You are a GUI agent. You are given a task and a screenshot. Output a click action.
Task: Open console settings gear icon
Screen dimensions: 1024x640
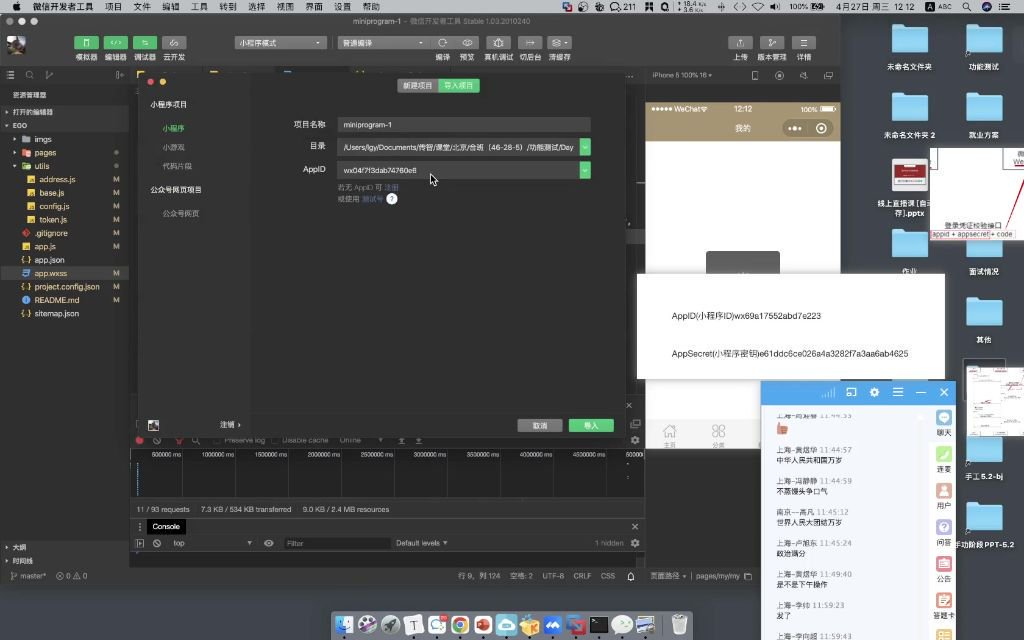[635, 543]
